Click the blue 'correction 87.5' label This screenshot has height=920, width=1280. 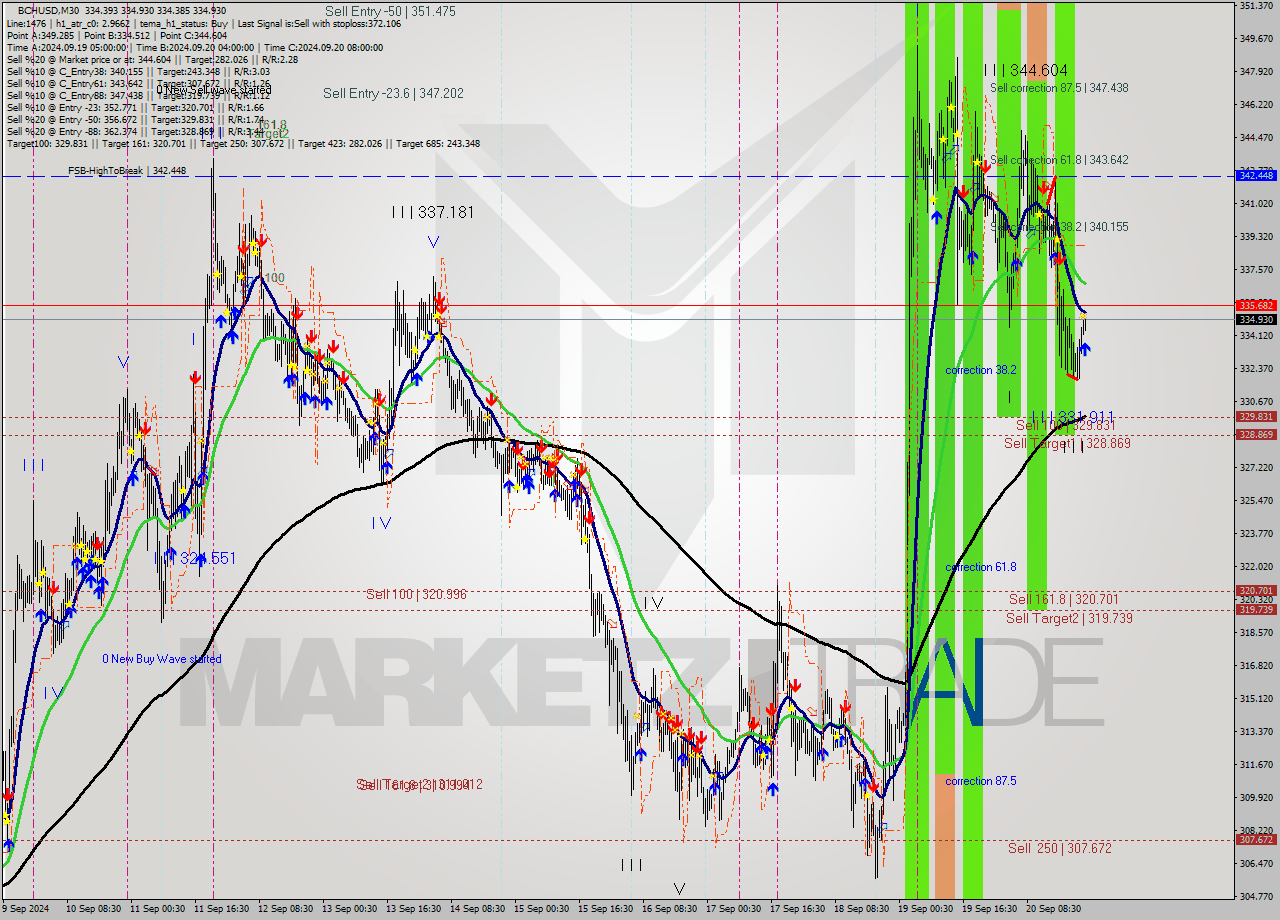pyautogui.click(x=981, y=781)
